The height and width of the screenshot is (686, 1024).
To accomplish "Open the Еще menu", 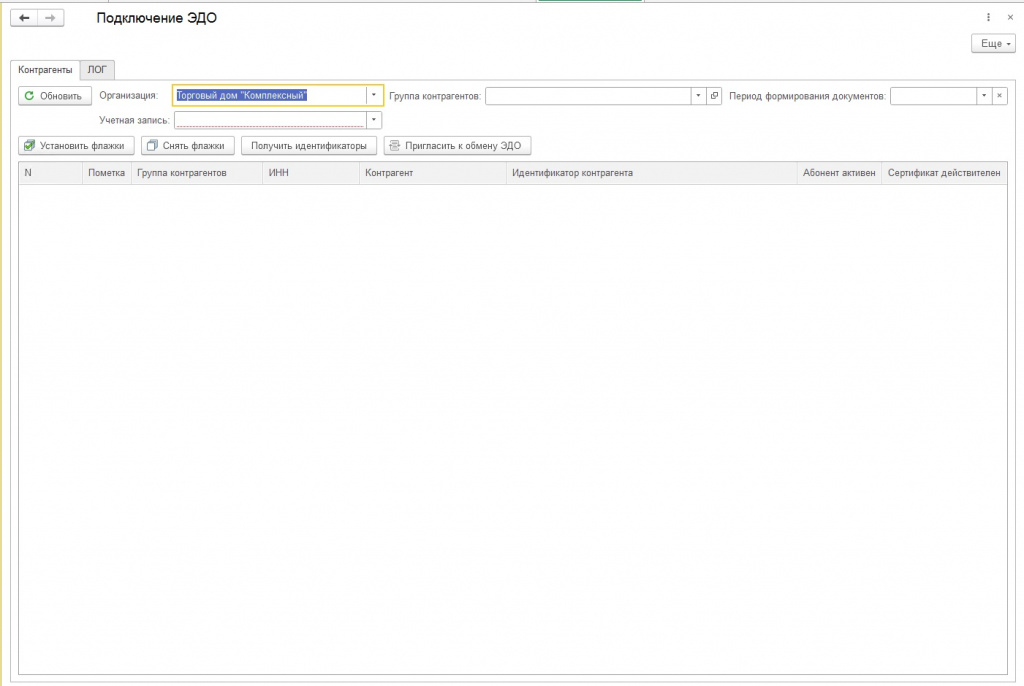I will pos(993,44).
